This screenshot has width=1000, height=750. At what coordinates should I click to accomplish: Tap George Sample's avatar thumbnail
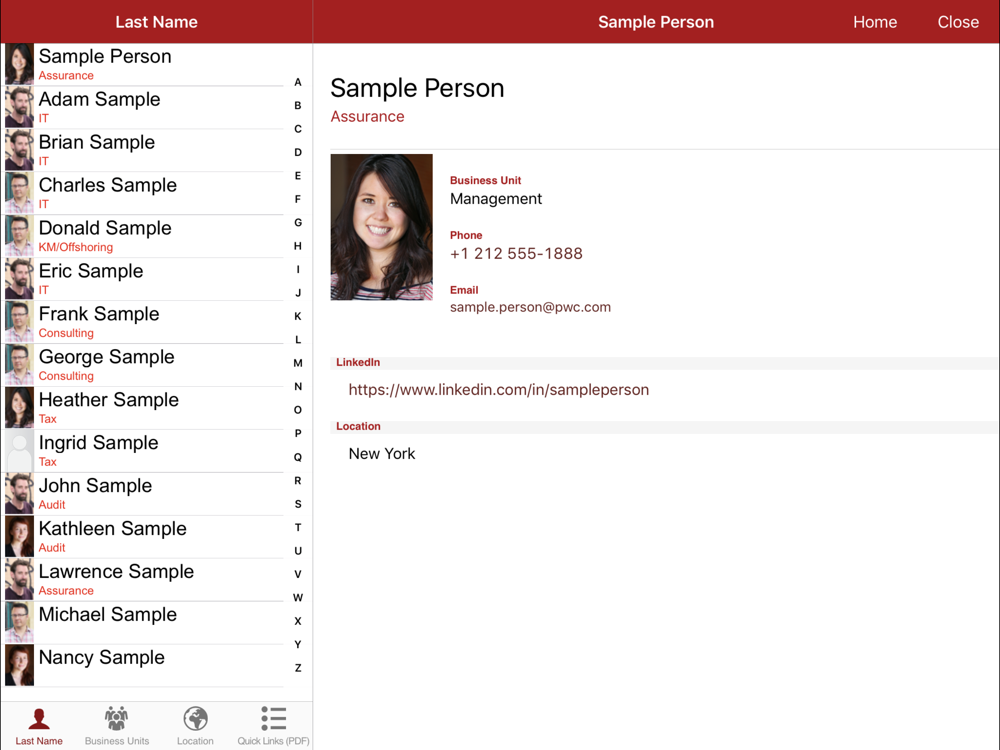19,365
